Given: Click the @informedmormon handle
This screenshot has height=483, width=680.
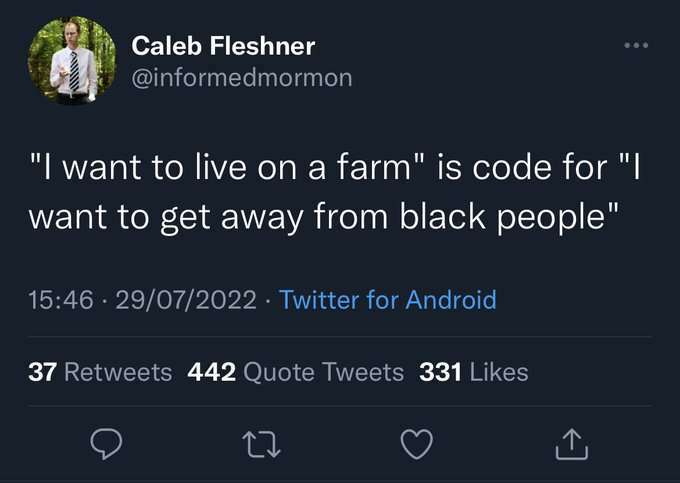Looking at the screenshot, I should [x=242, y=78].
